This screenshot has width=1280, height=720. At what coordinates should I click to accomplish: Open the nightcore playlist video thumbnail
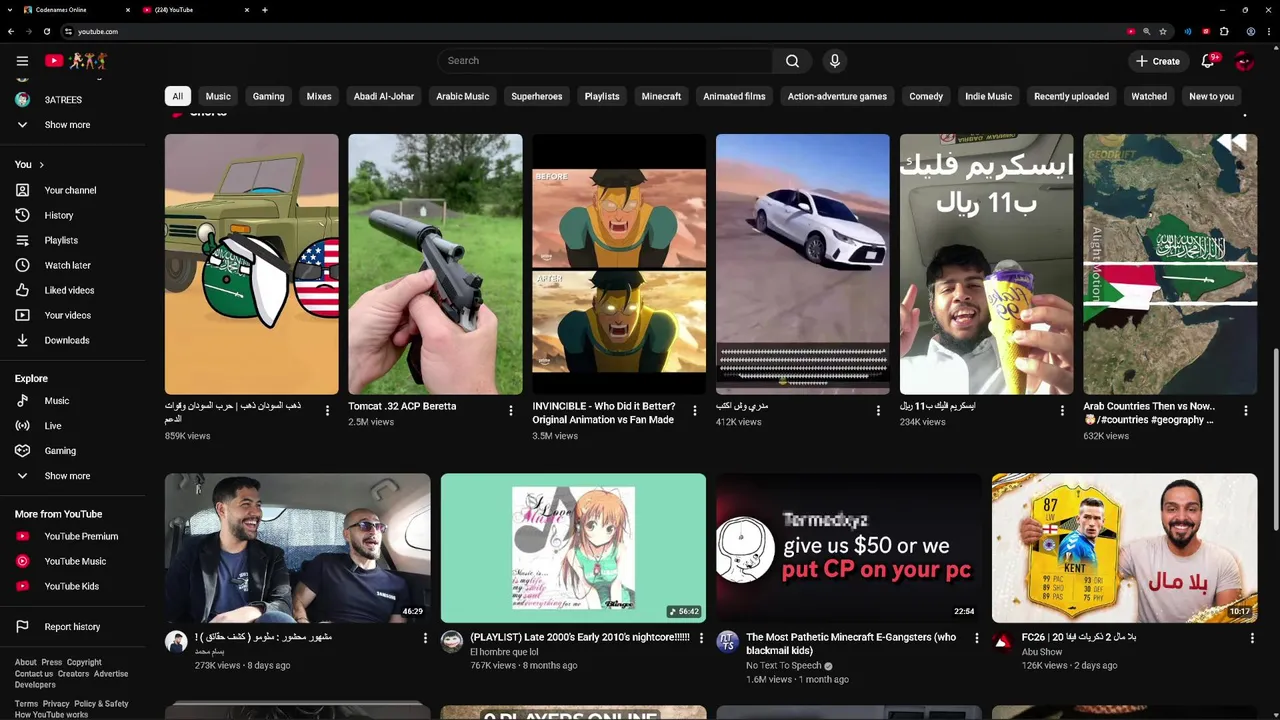tap(573, 548)
